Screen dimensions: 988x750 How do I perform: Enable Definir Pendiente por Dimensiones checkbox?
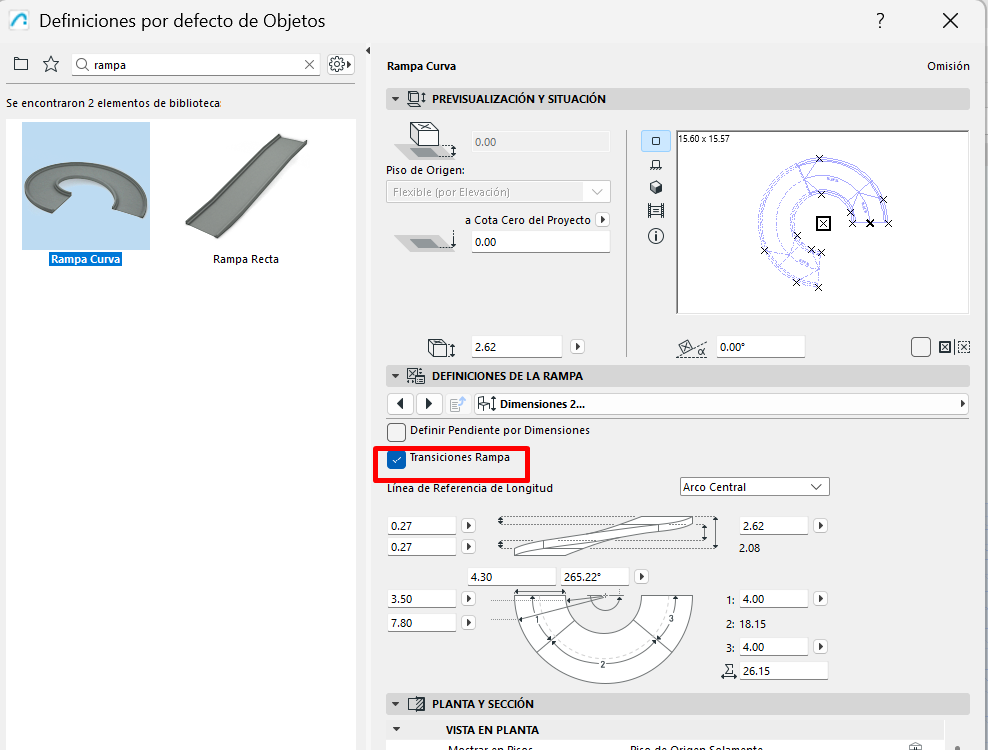397,432
